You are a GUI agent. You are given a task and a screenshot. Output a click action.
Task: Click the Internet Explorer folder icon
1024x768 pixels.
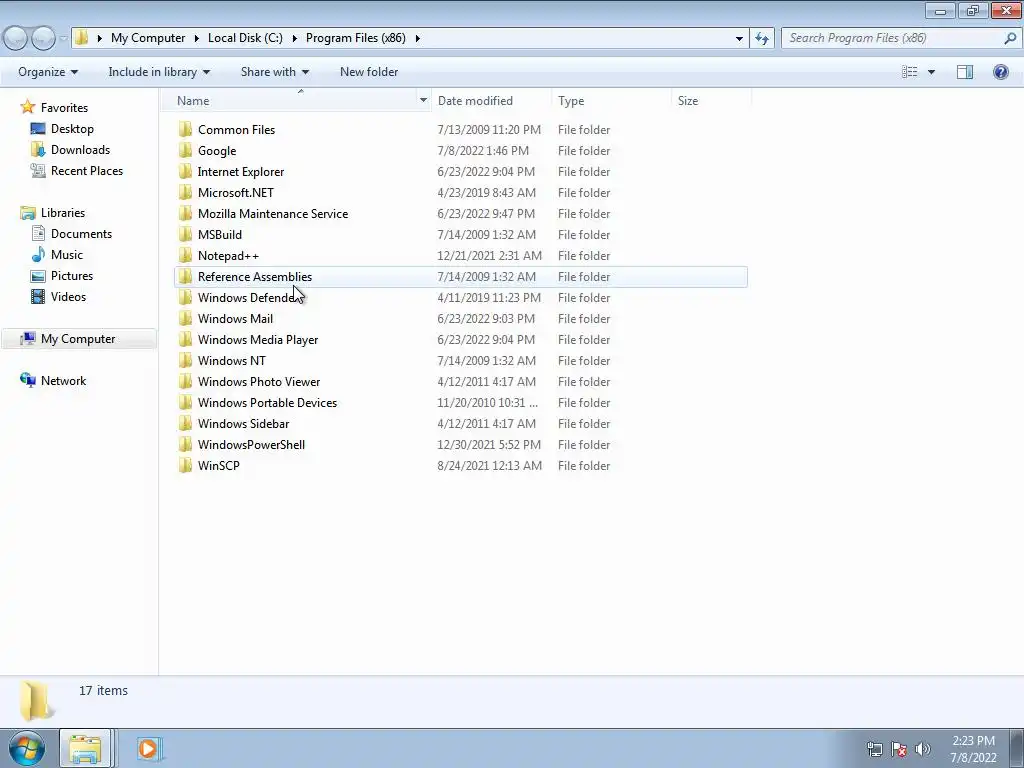coord(185,171)
